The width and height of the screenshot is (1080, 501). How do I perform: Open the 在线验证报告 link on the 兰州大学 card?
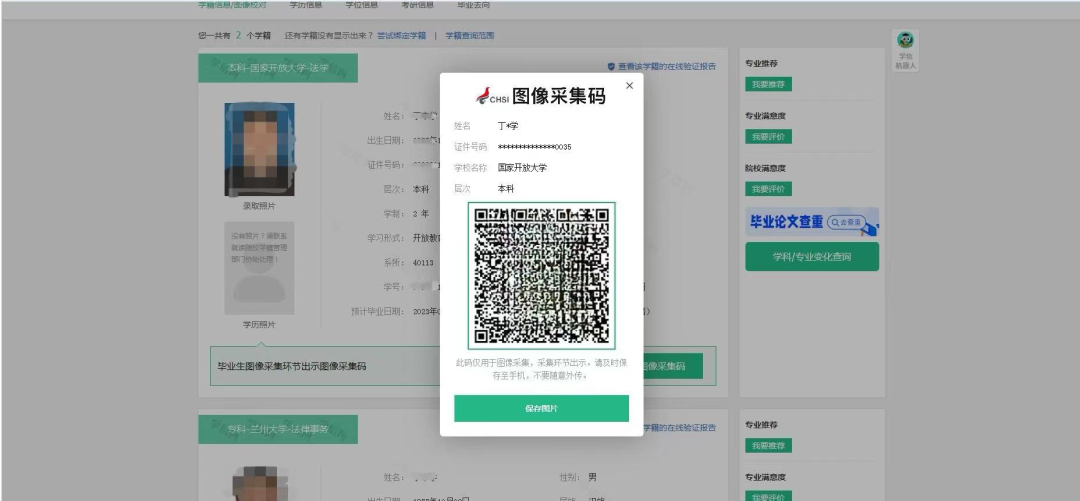tap(679, 428)
